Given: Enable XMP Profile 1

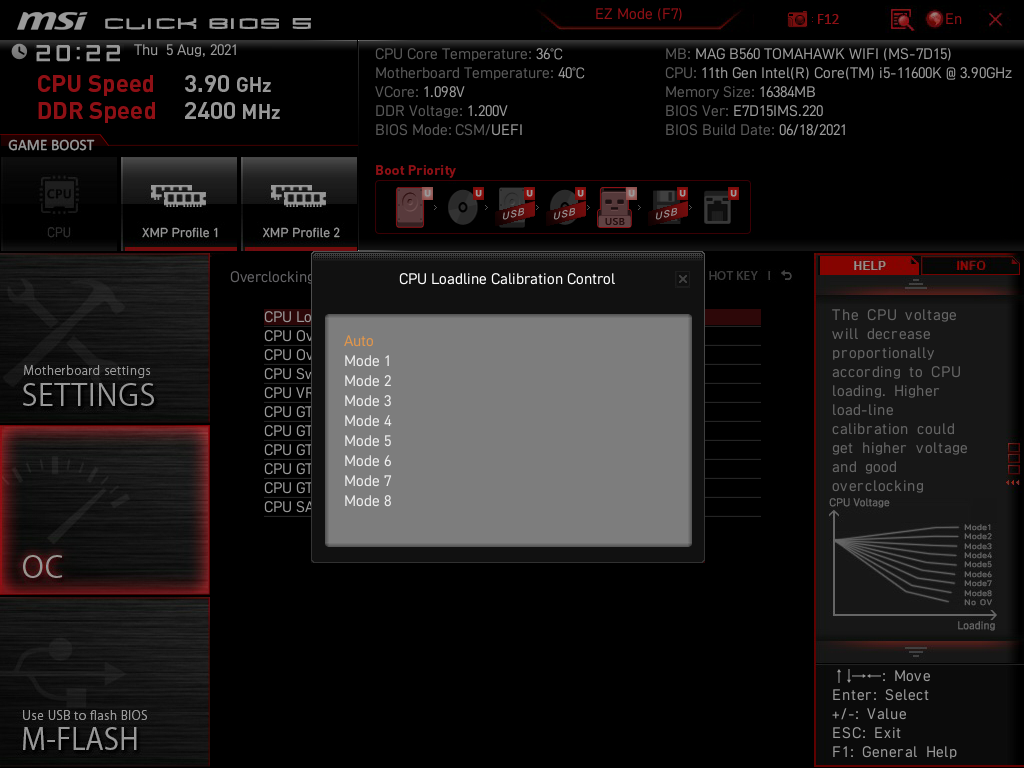Looking at the screenshot, I should [x=180, y=204].
